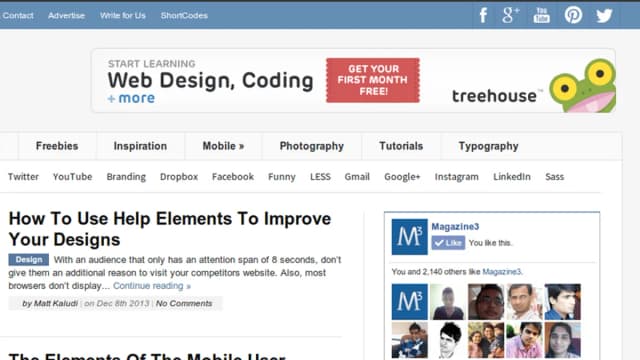Open the Sass tag link

click(554, 177)
